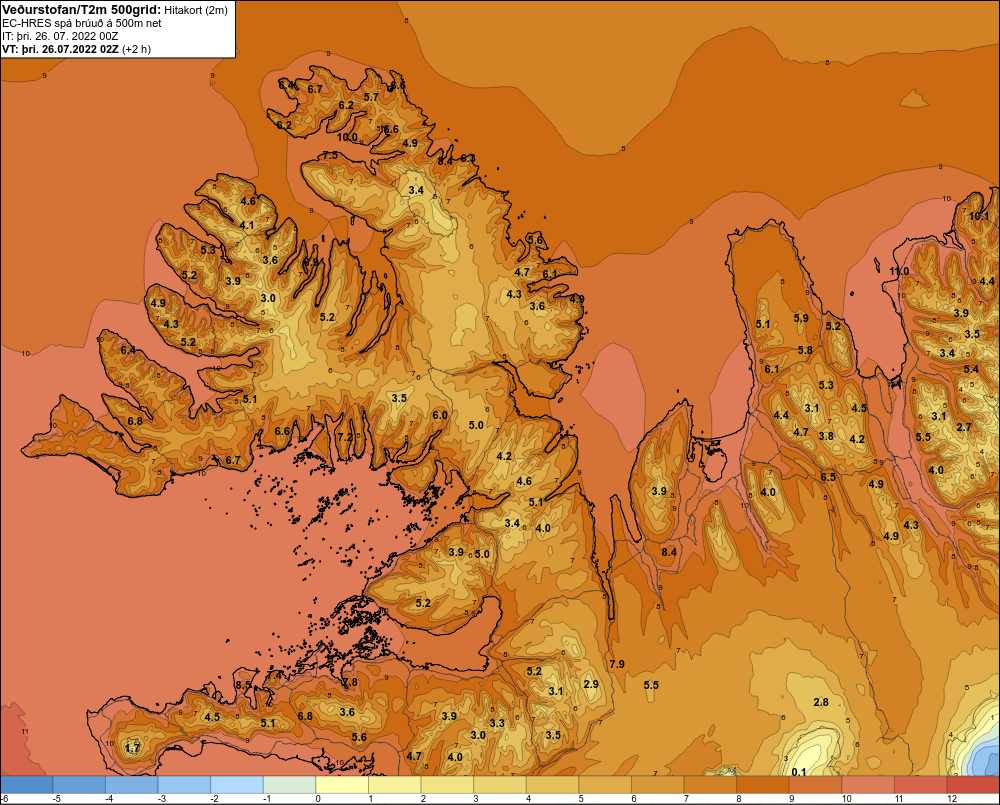The image size is (1000, 805).
Task: Pick the red swatch right of 12
Action: point(973,785)
